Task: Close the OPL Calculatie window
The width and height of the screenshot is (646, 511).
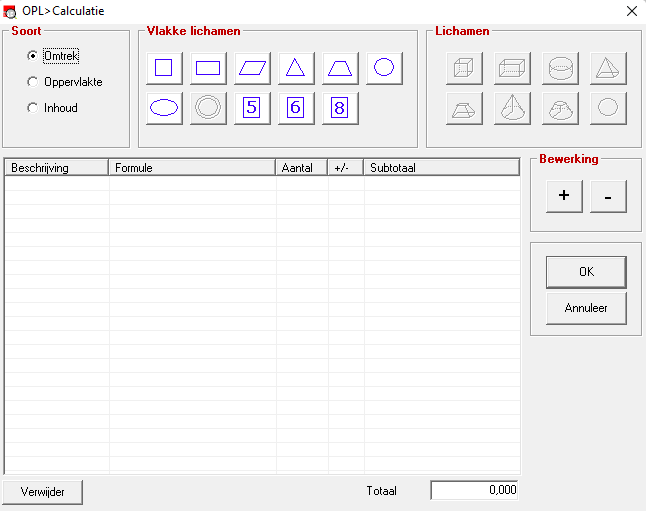Action: coord(632,11)
